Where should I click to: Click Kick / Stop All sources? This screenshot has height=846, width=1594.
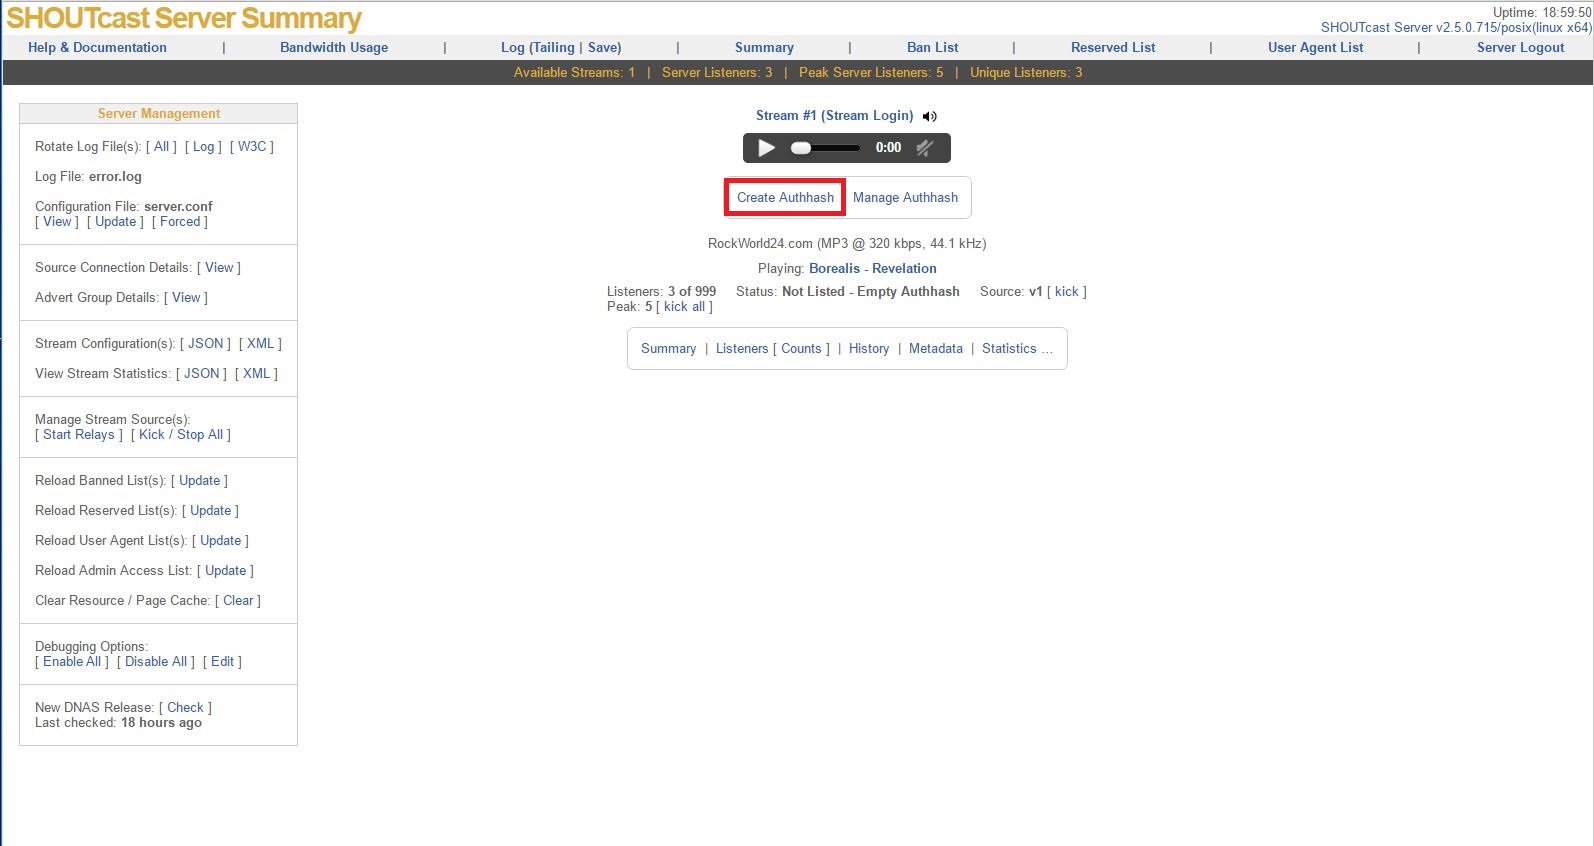(x=181, y=434)
